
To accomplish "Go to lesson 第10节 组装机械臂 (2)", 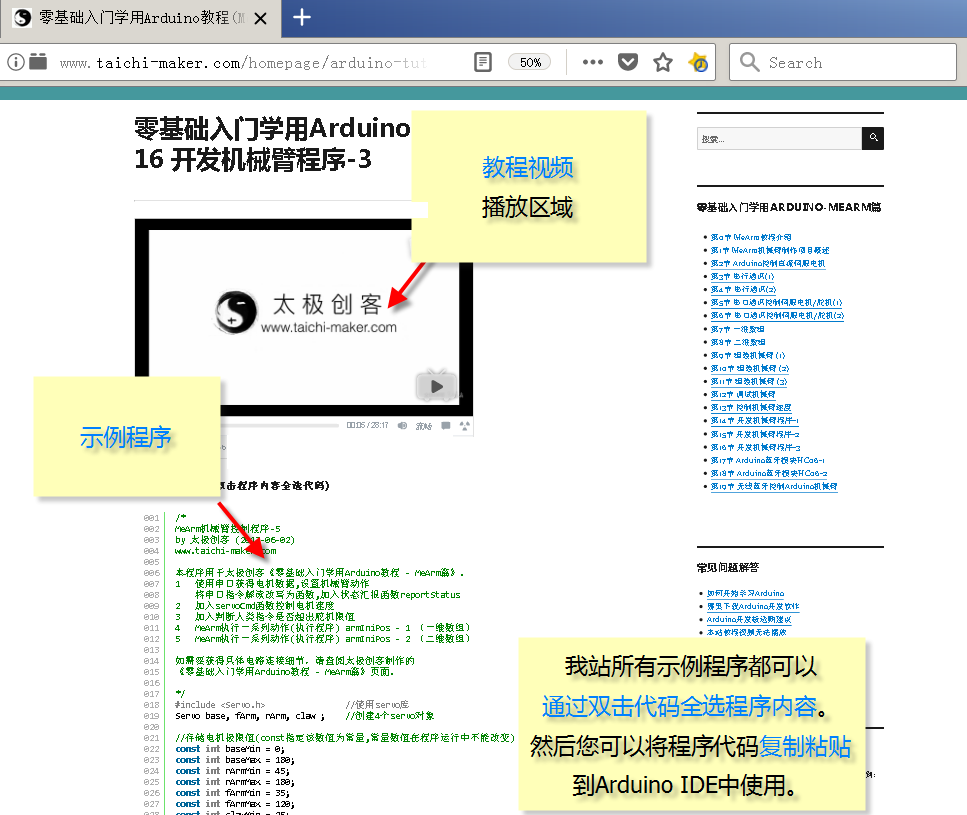I will 749,368.
